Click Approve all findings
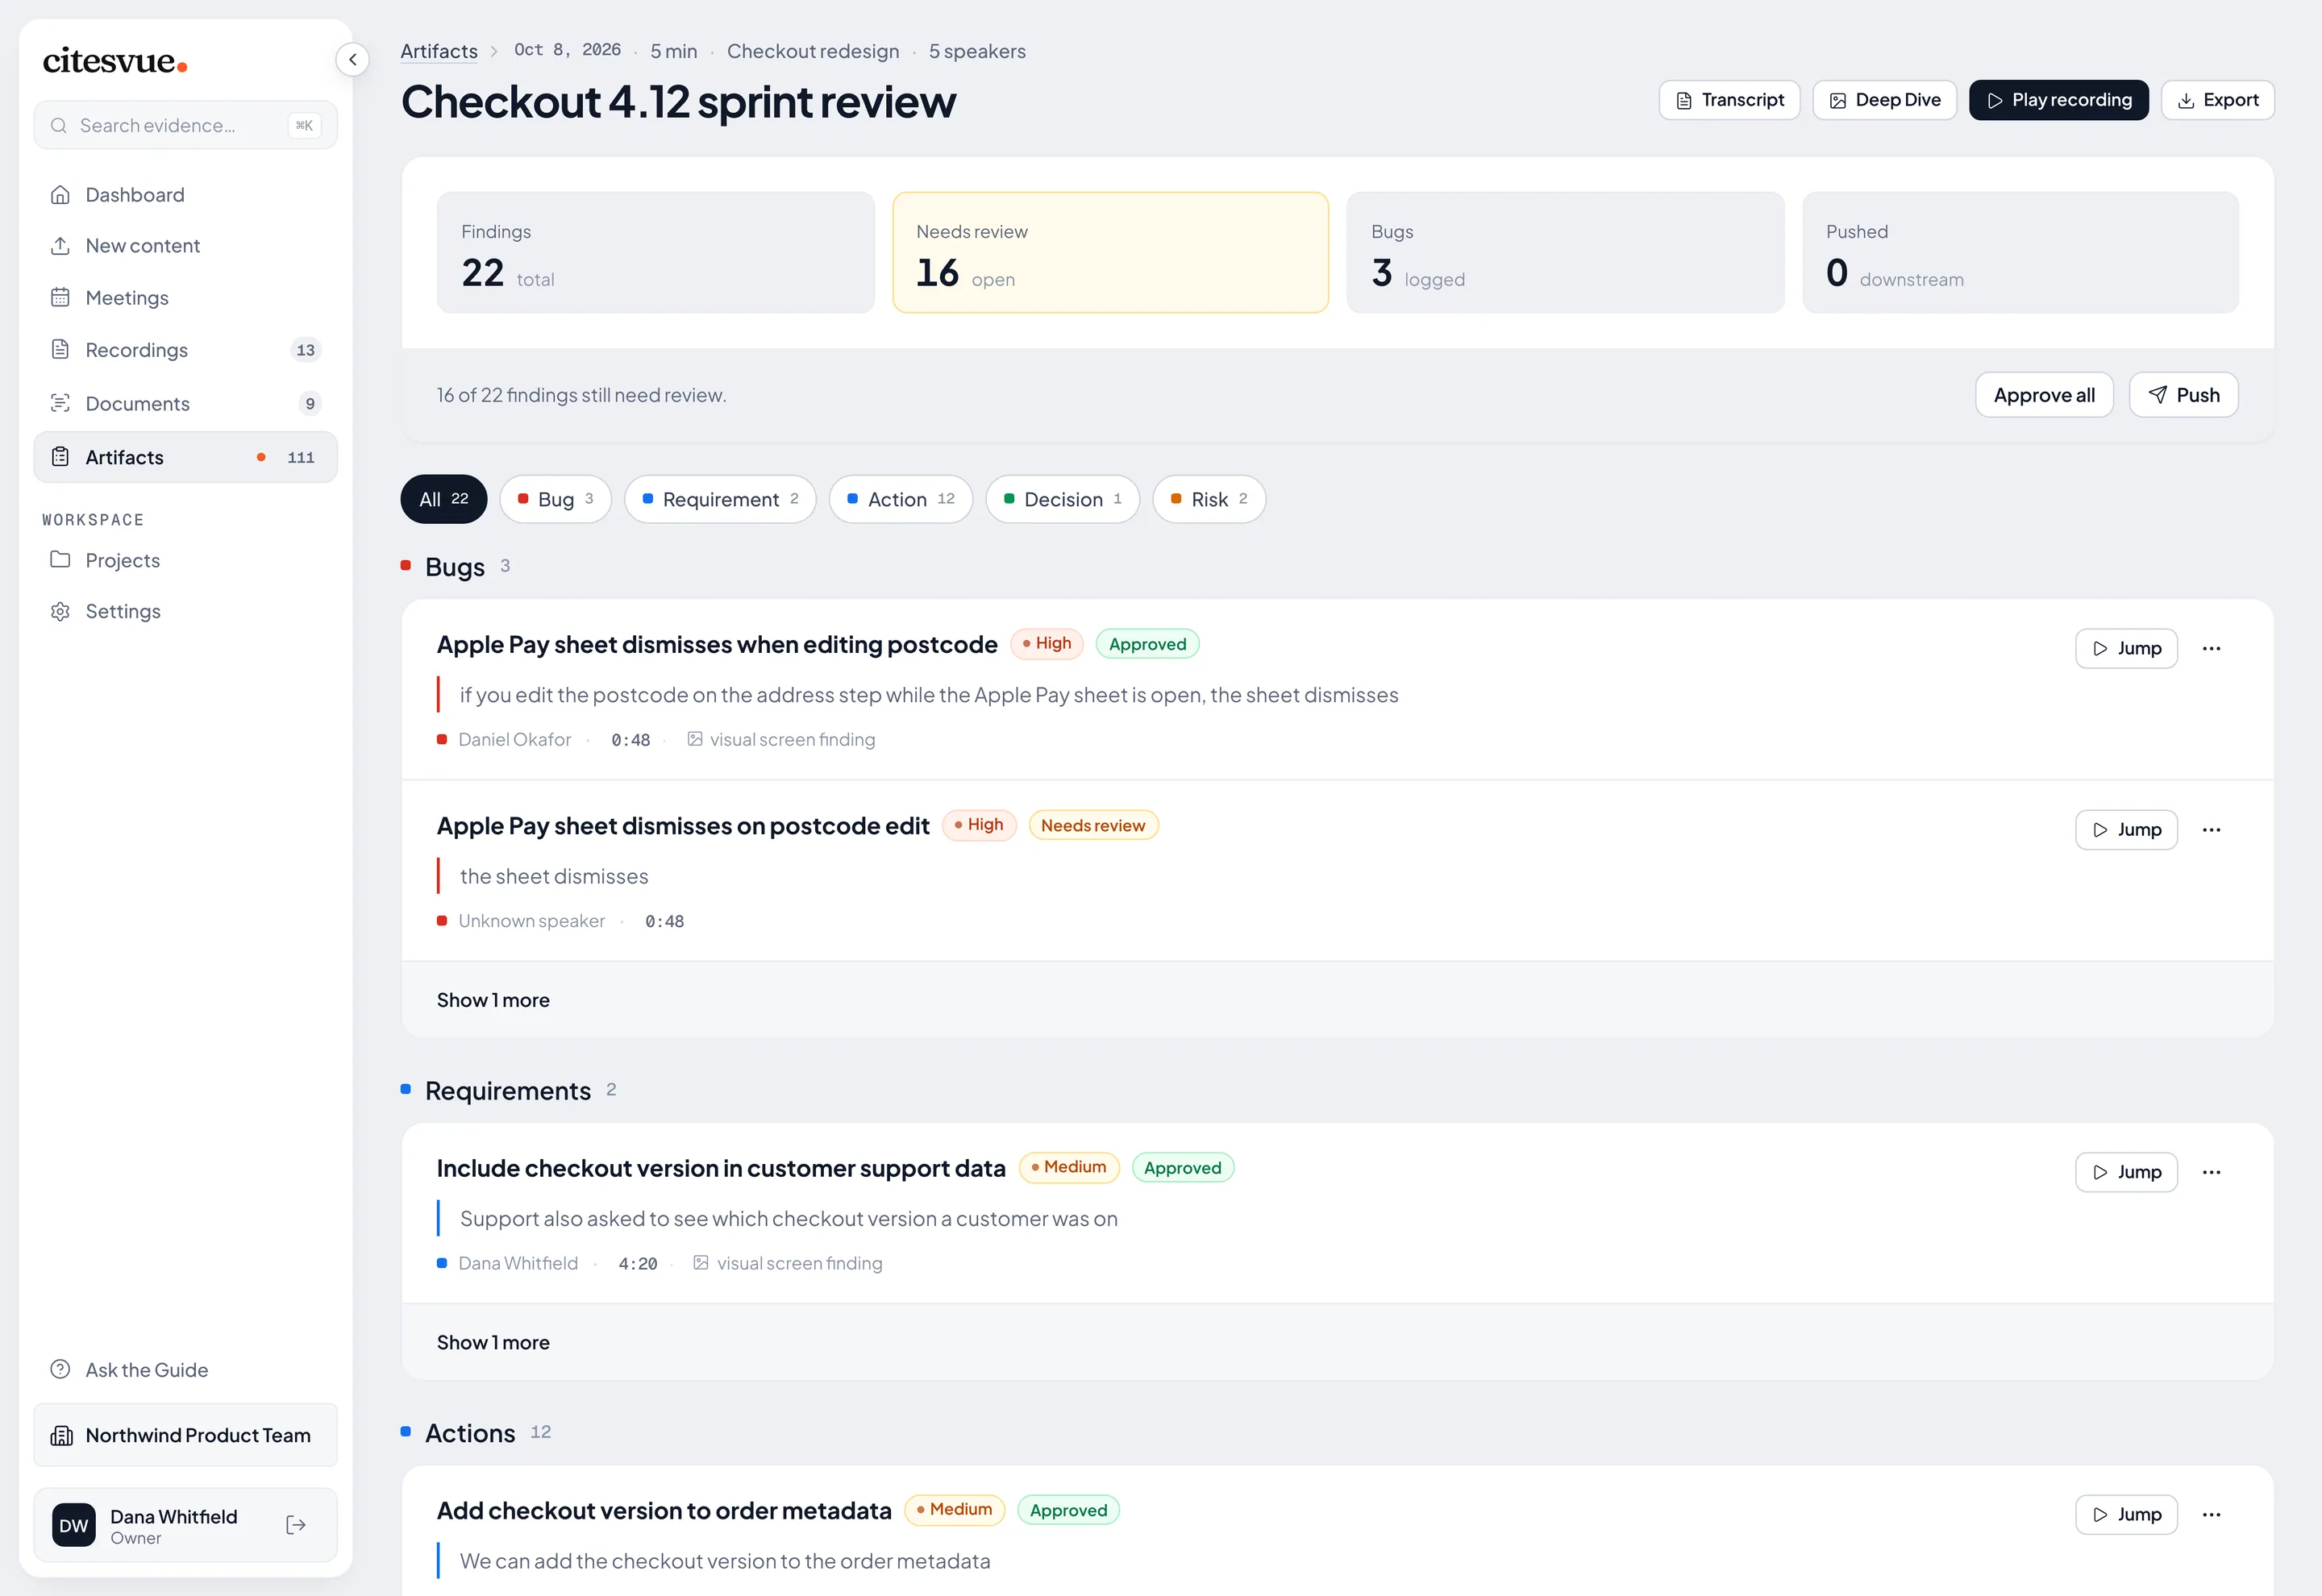The width and height of the screenshot is (2322, 1596). pyautogui.click(x=2043, y=395)
